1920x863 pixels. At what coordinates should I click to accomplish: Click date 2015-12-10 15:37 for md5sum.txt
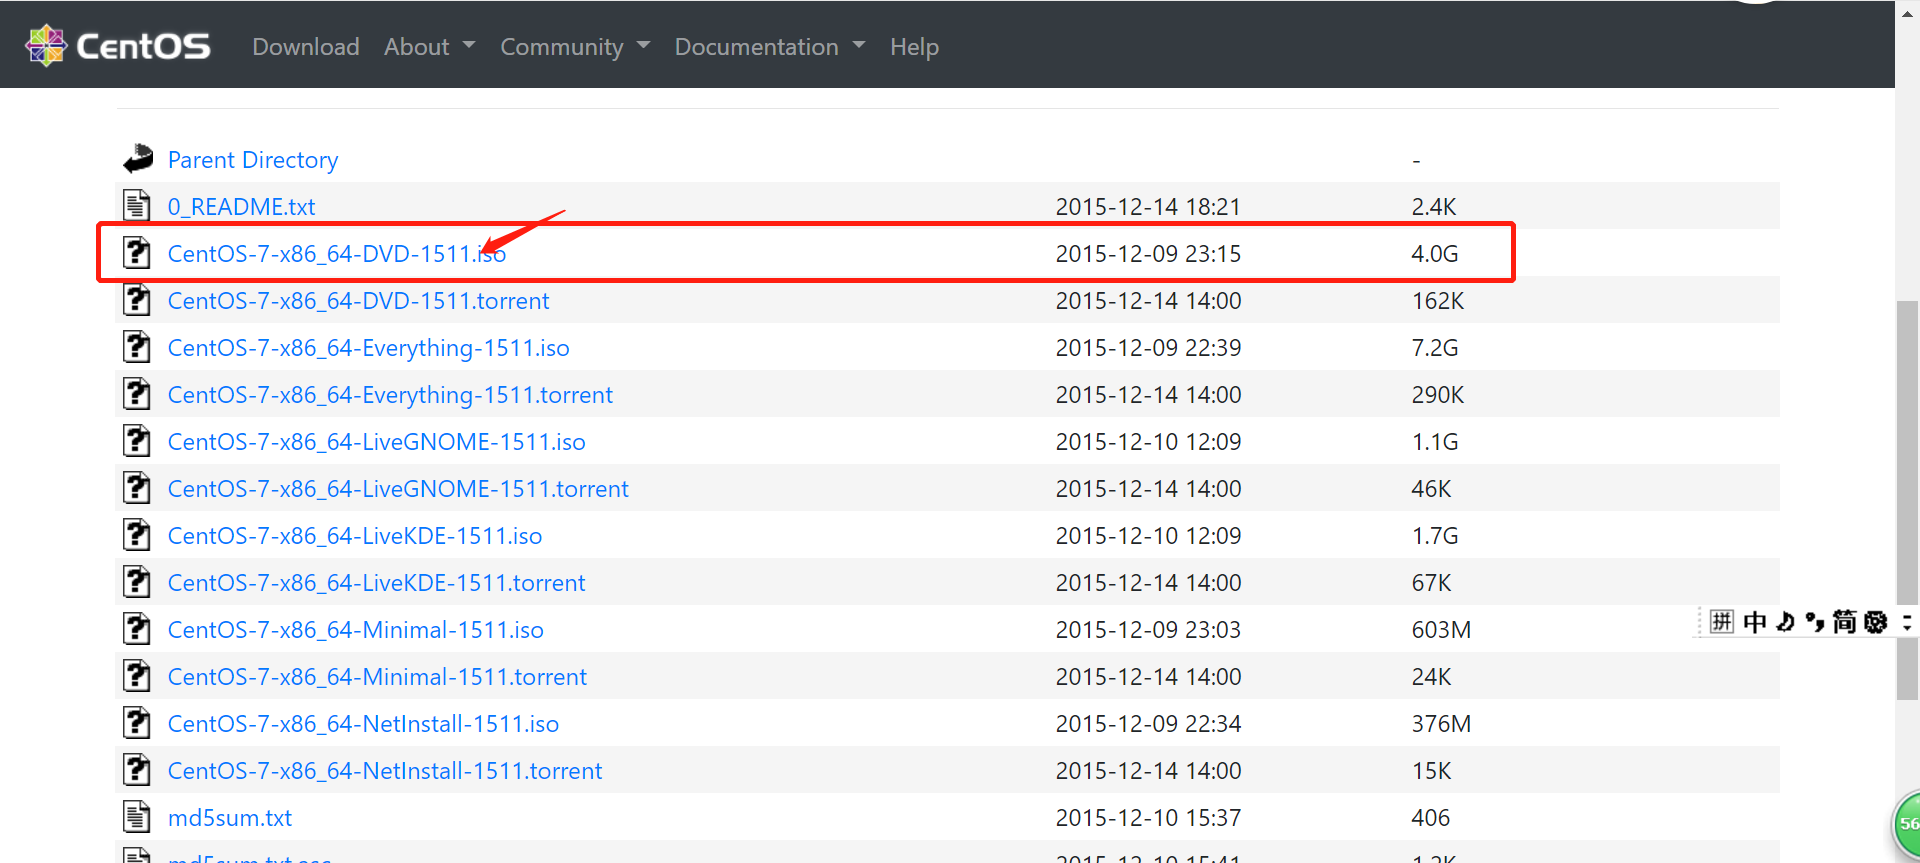tap(1148, 818)
